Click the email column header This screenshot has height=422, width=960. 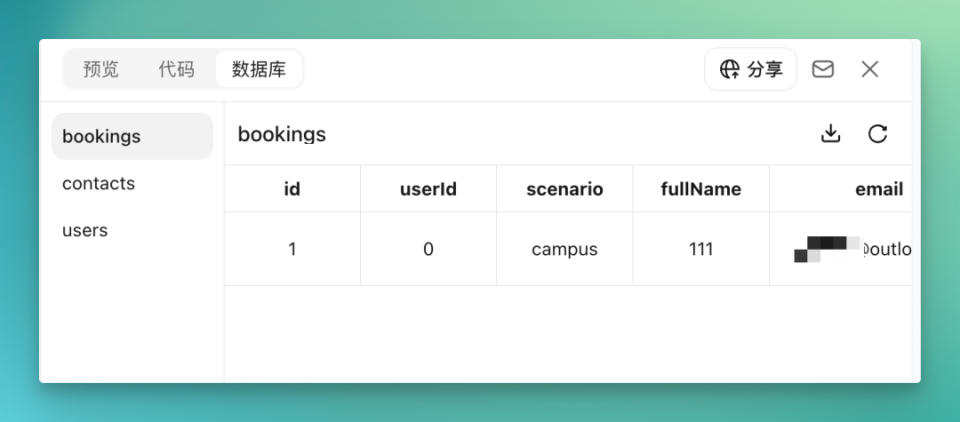click(841, 189)
